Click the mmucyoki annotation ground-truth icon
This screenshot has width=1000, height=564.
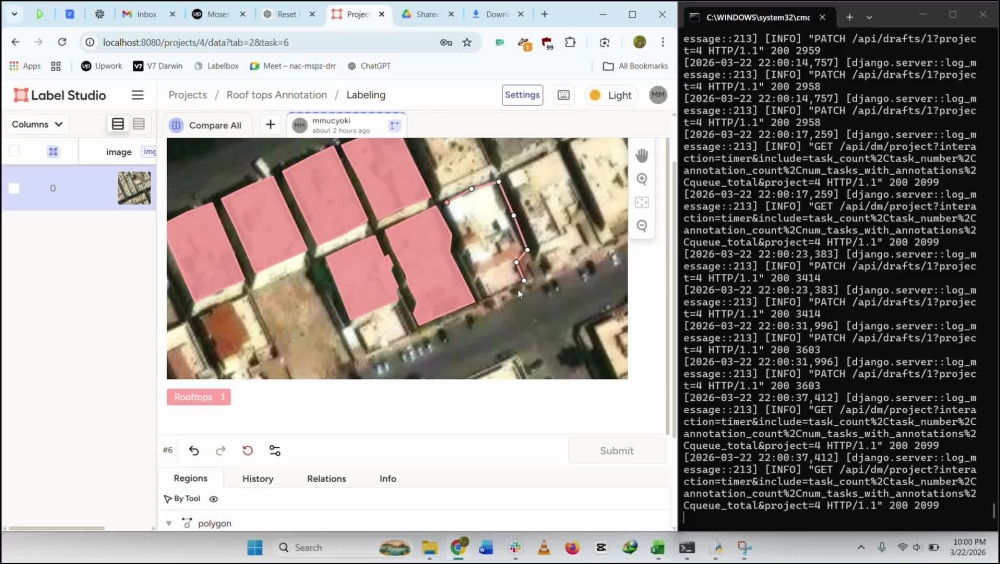tap(395, 125)
